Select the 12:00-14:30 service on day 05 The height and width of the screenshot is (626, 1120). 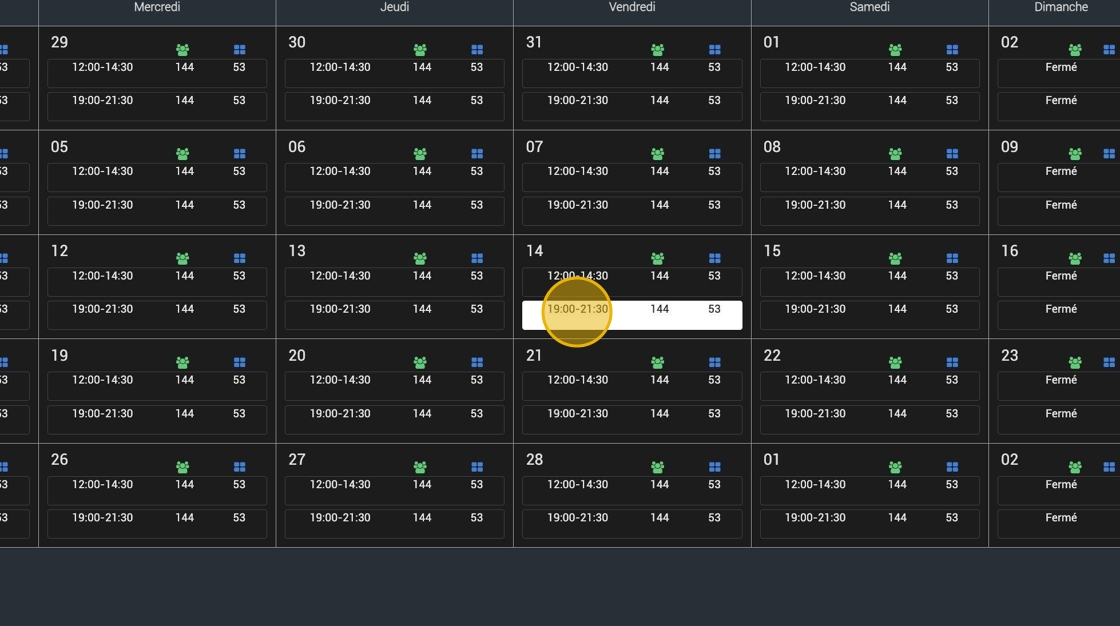[x=157, y=178]
